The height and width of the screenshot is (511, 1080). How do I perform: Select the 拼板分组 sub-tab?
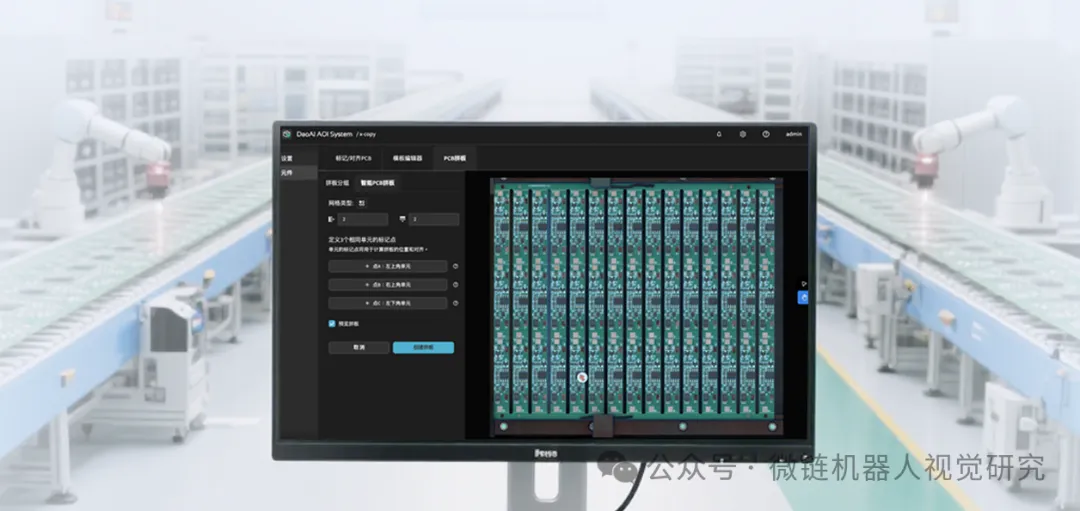coord(337,183)
